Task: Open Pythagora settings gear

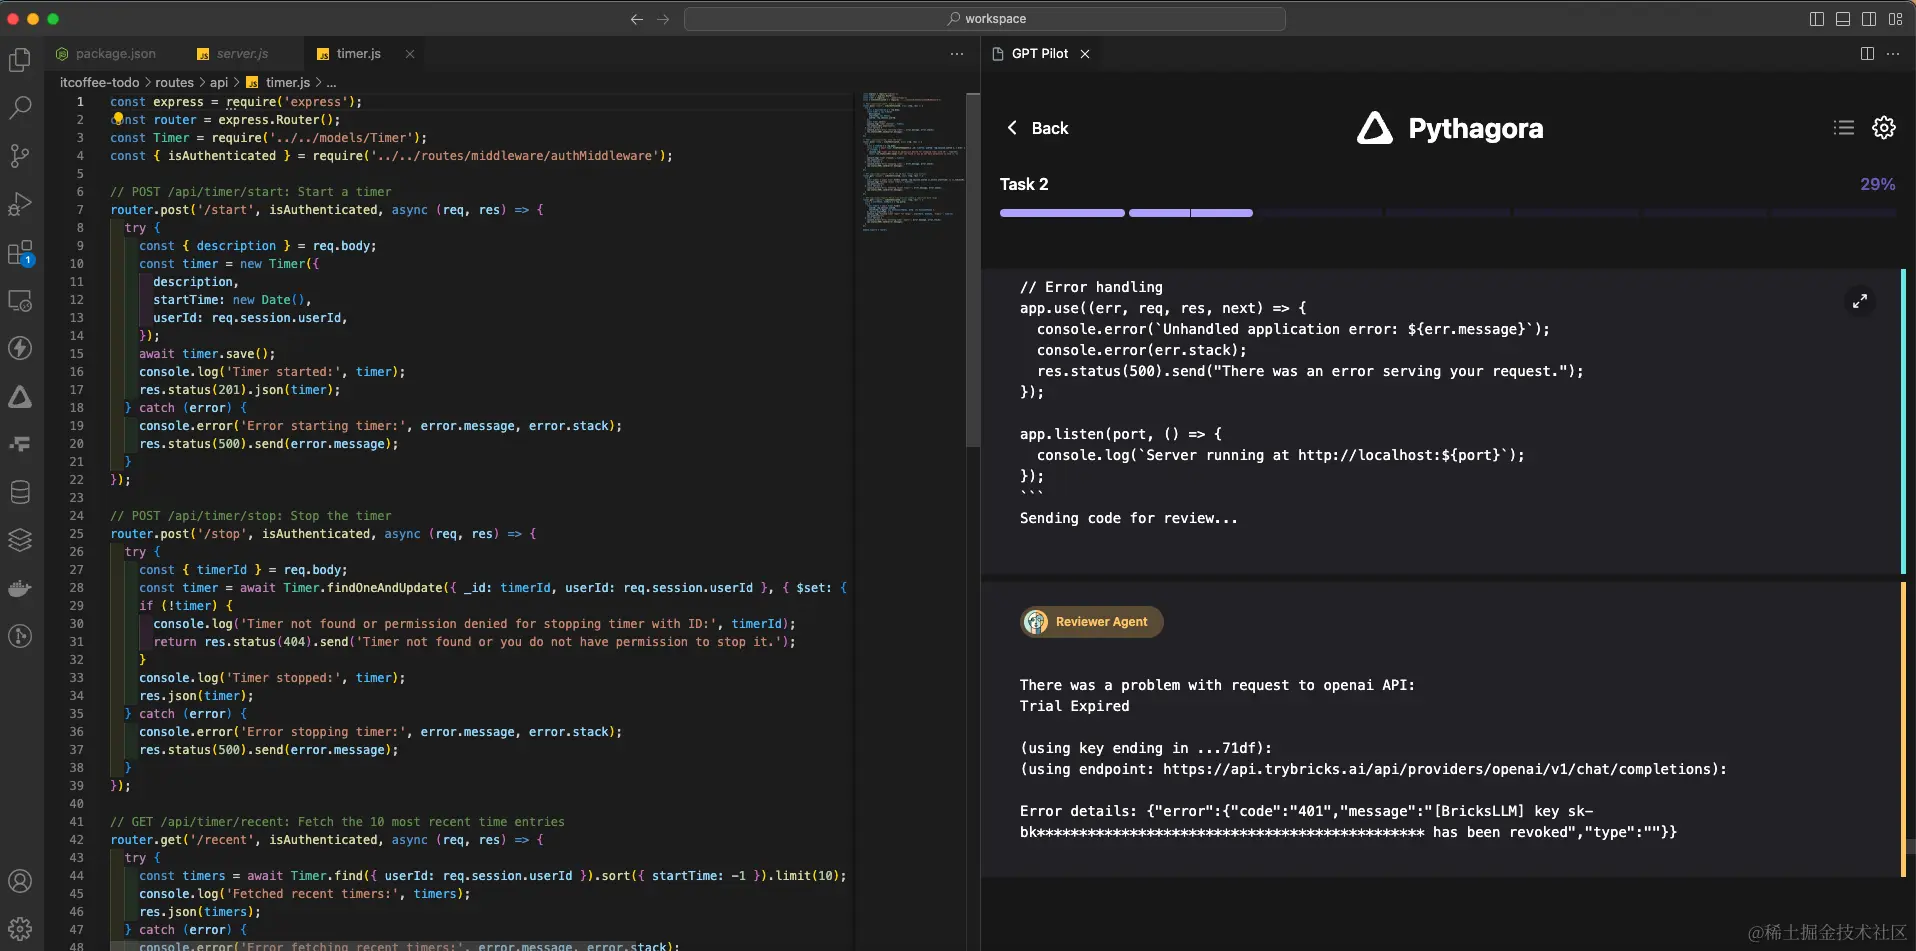Action: (1884, 127)
